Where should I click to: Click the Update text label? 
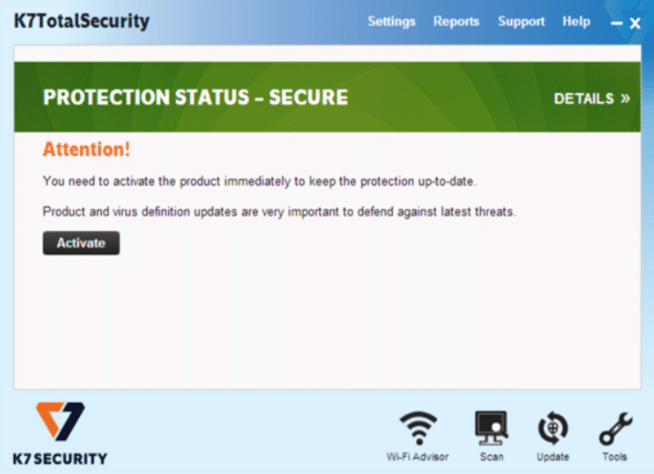553,457
